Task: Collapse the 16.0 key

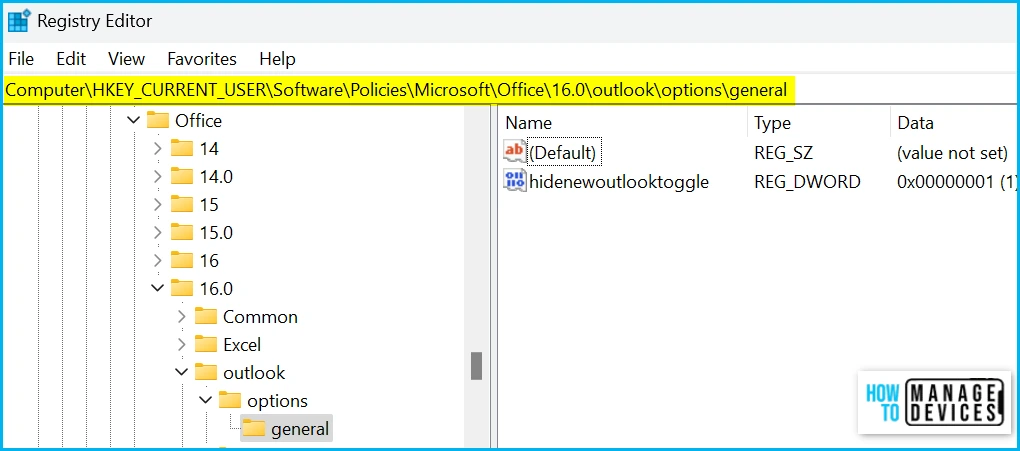Action: [157, 288]
